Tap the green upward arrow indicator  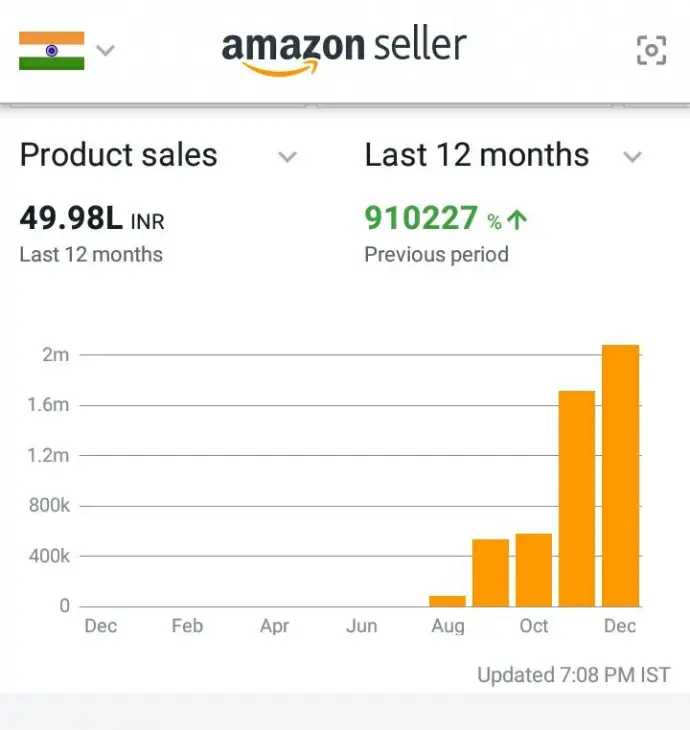point(517,219)
